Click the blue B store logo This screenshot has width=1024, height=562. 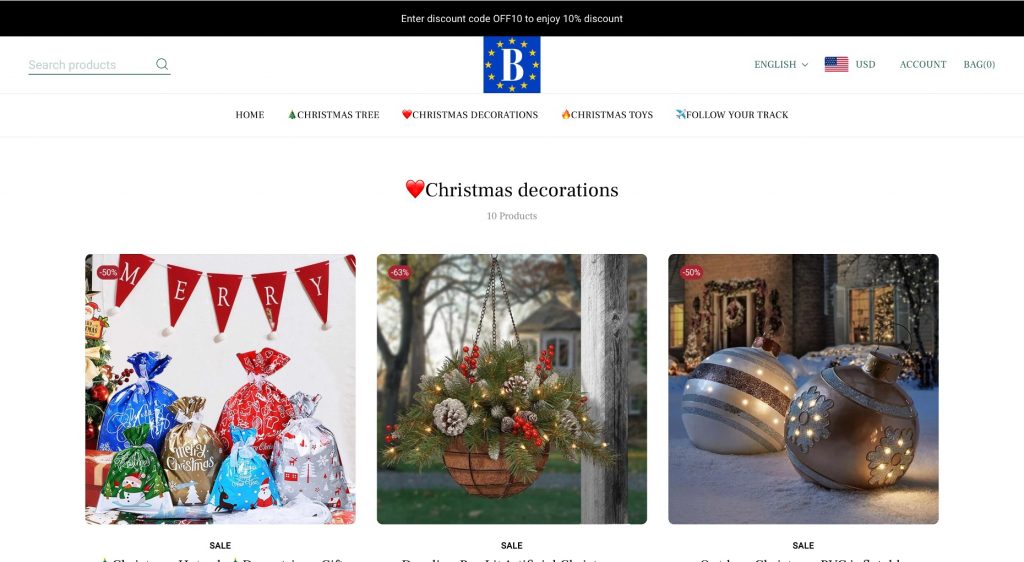click(511, 65)
